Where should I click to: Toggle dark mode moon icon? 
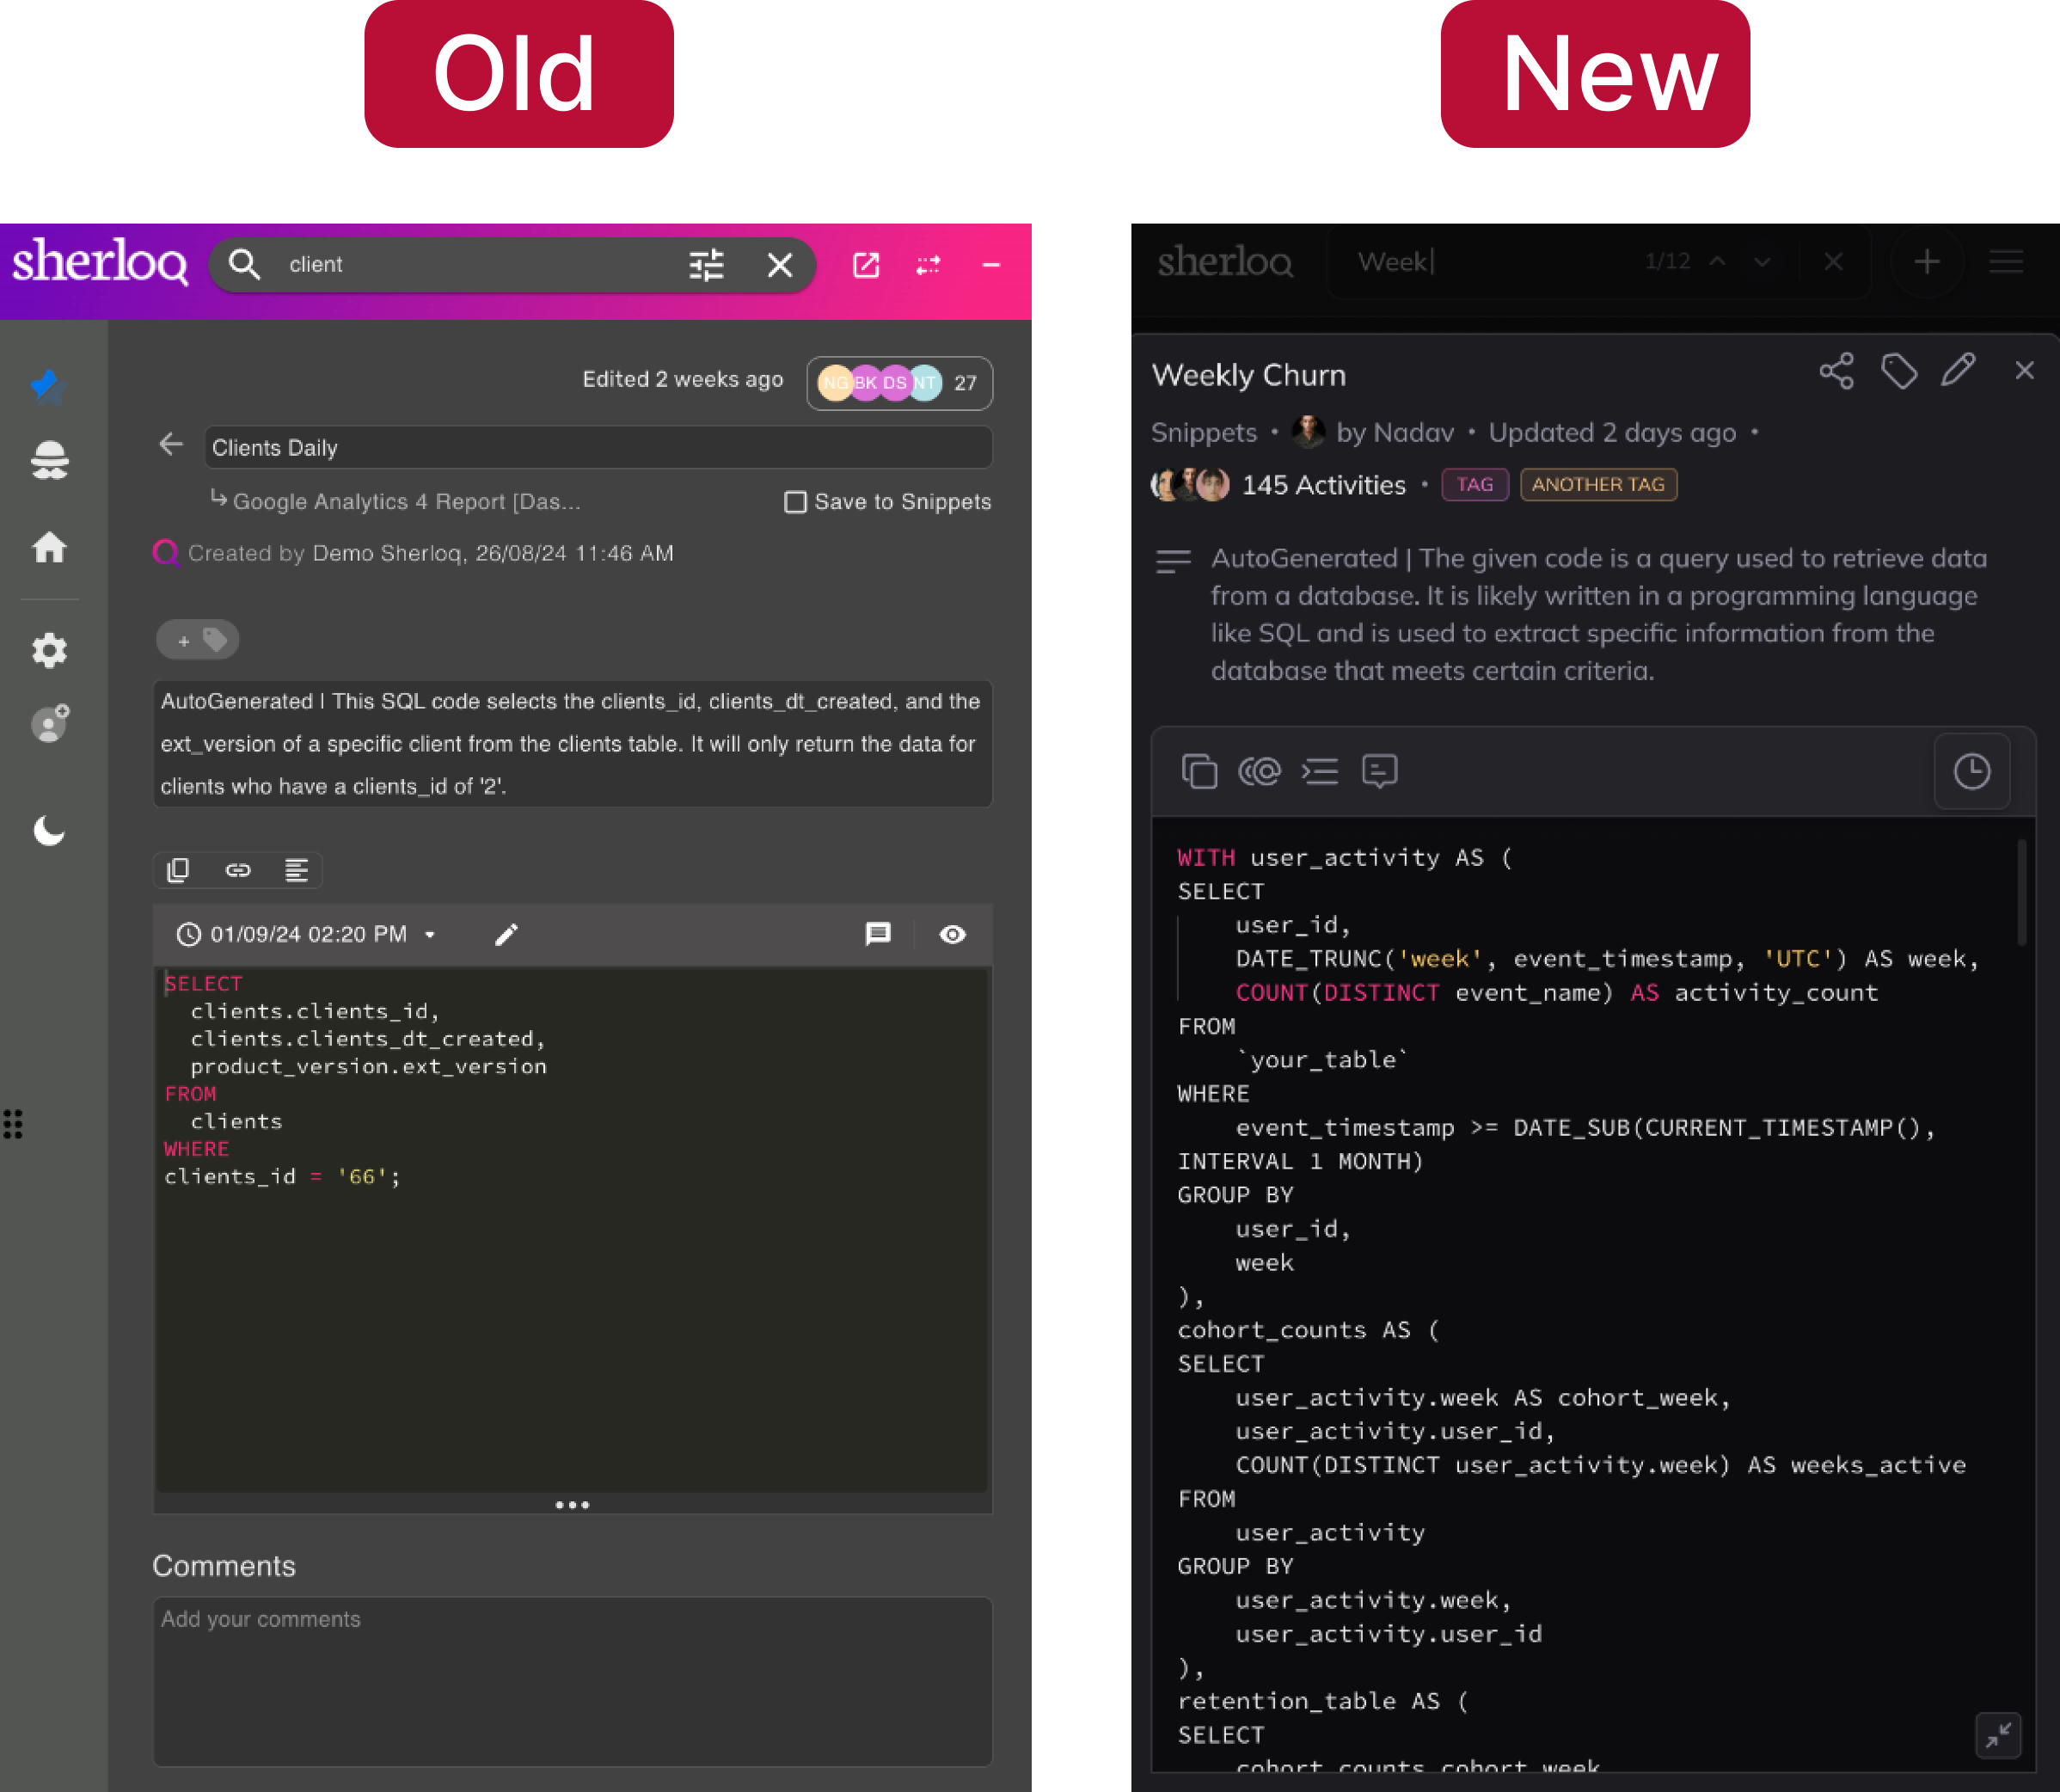(49, 830)
